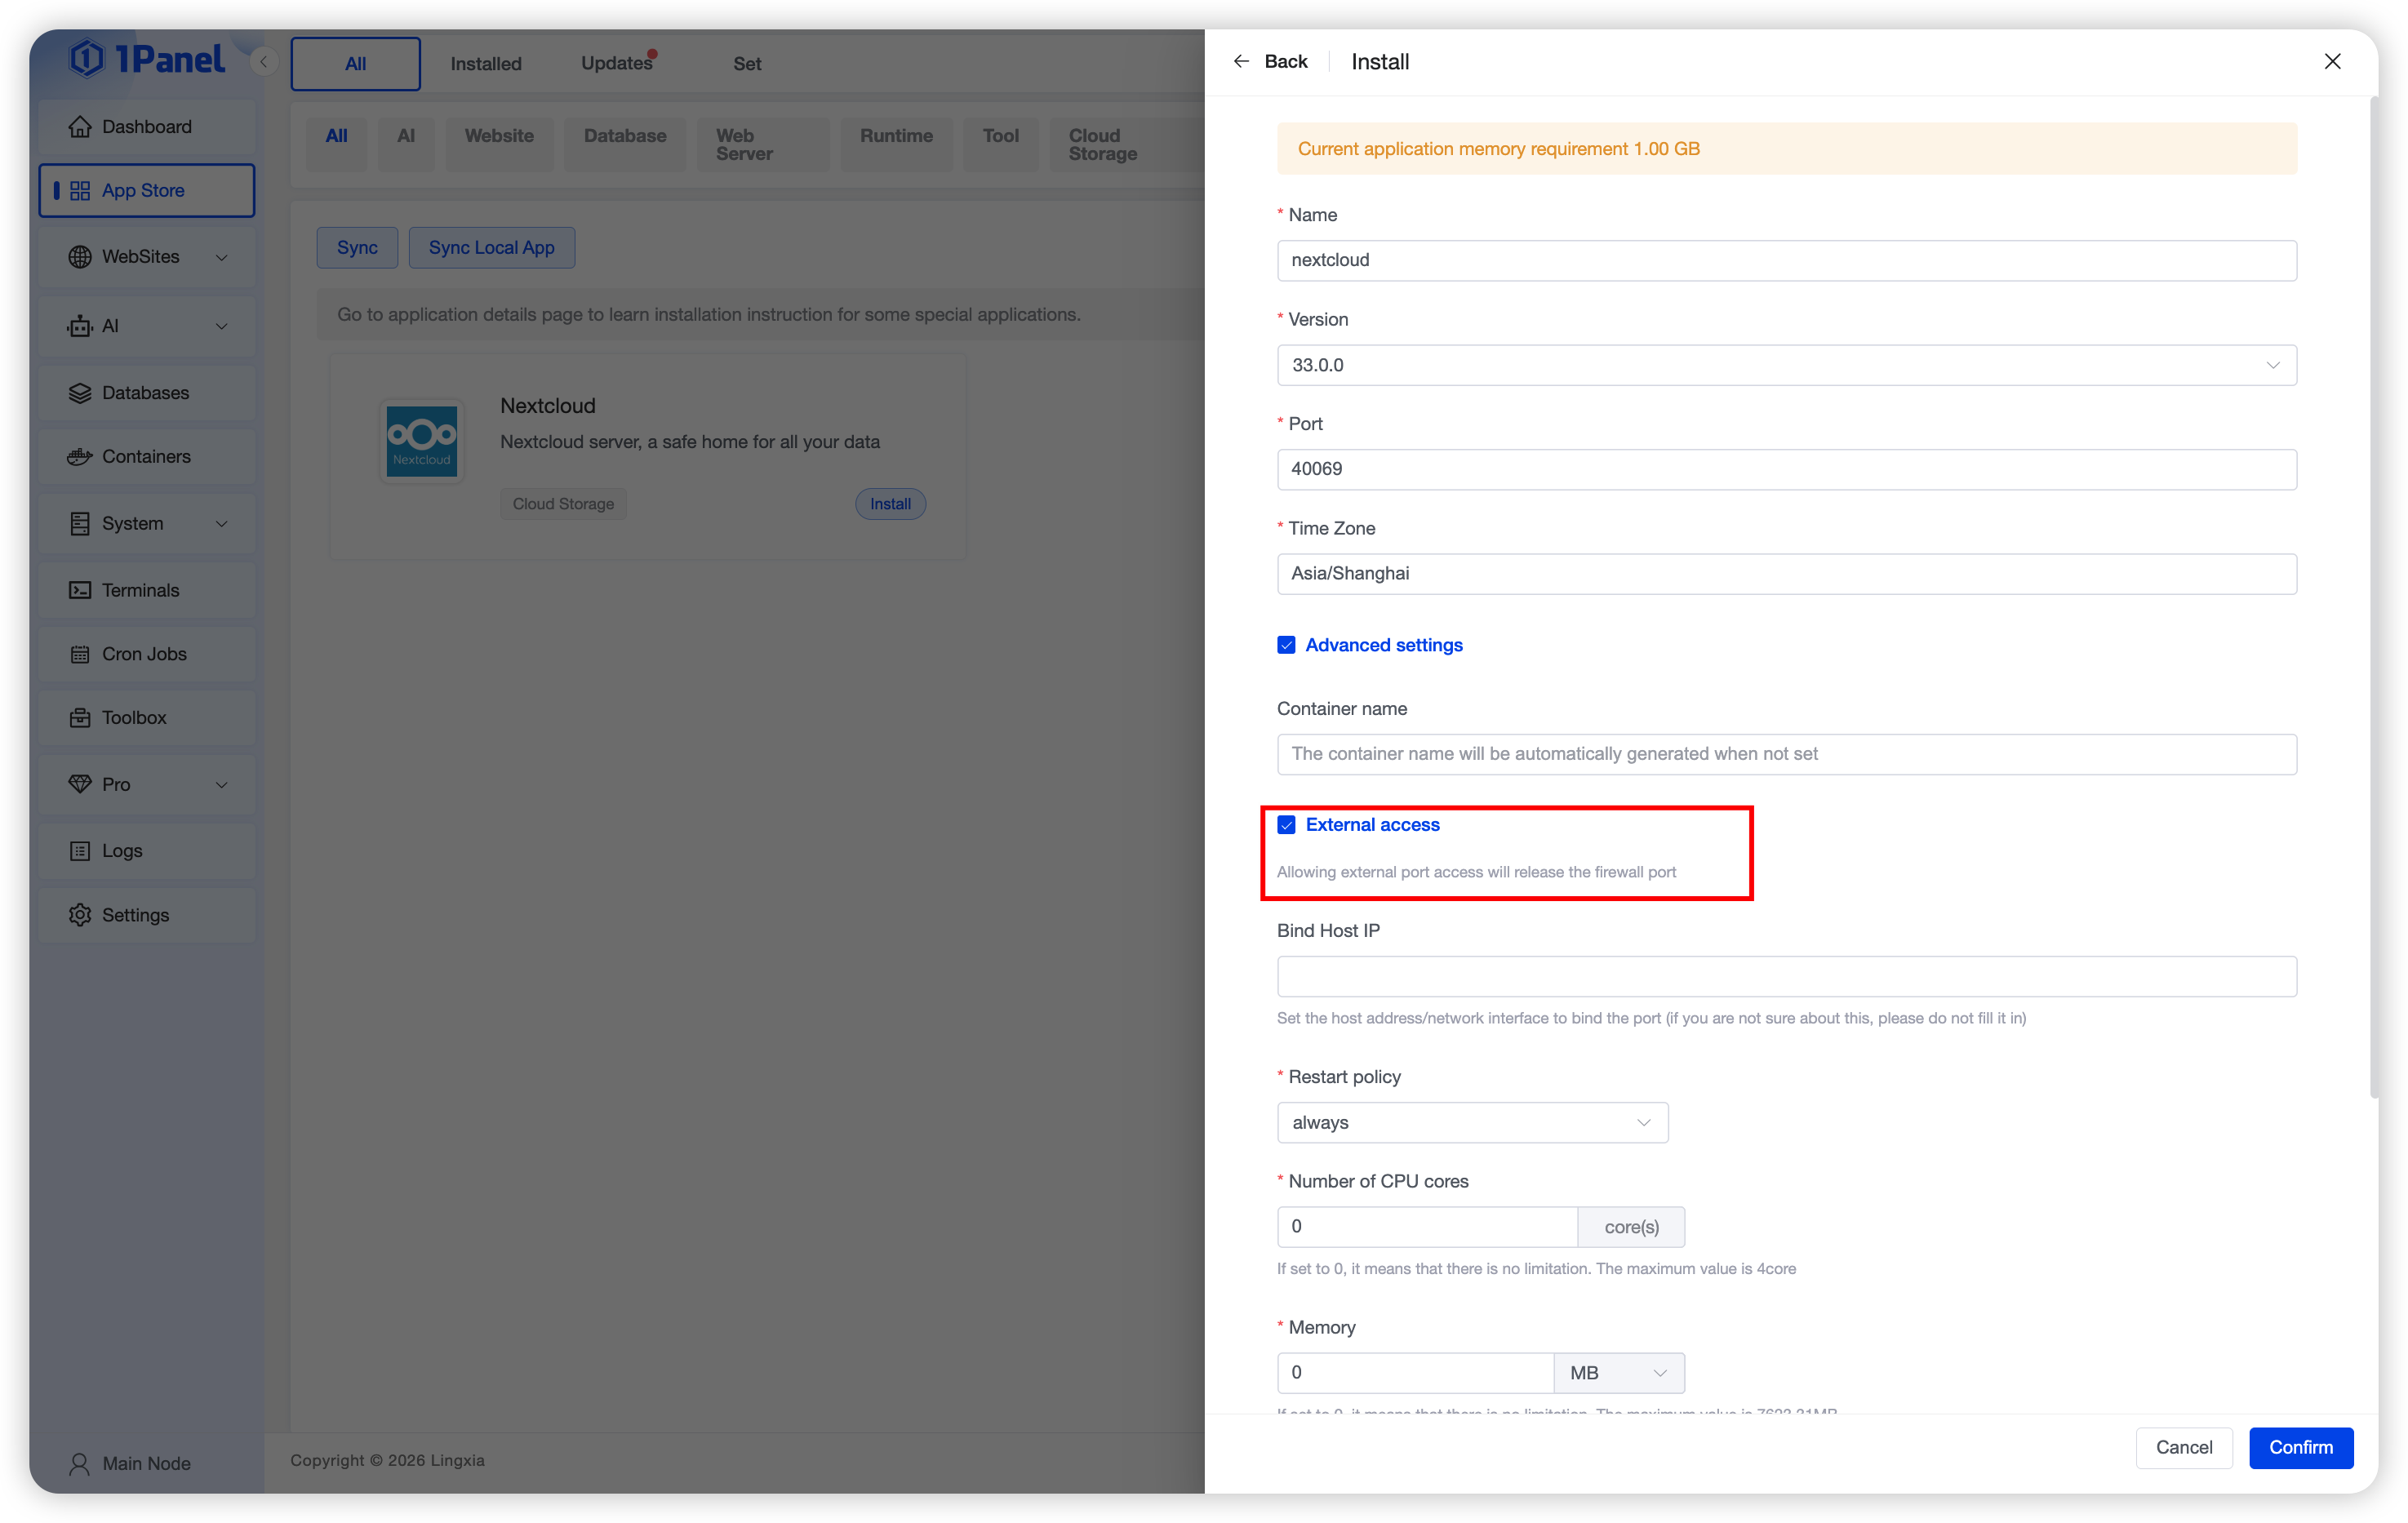Click the Cron Jobs calendar icon
The width and height of the screenshot is (2408, 1523).
click(x=80, y=654)
